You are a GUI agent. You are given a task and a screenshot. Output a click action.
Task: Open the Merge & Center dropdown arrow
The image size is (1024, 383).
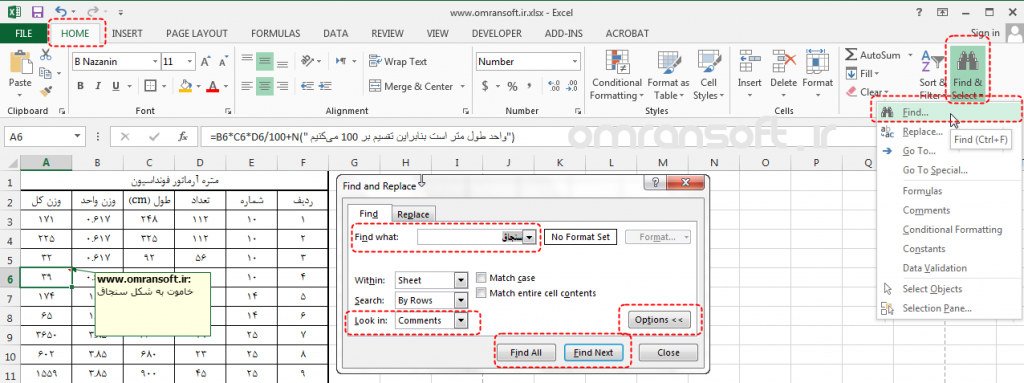462,86
